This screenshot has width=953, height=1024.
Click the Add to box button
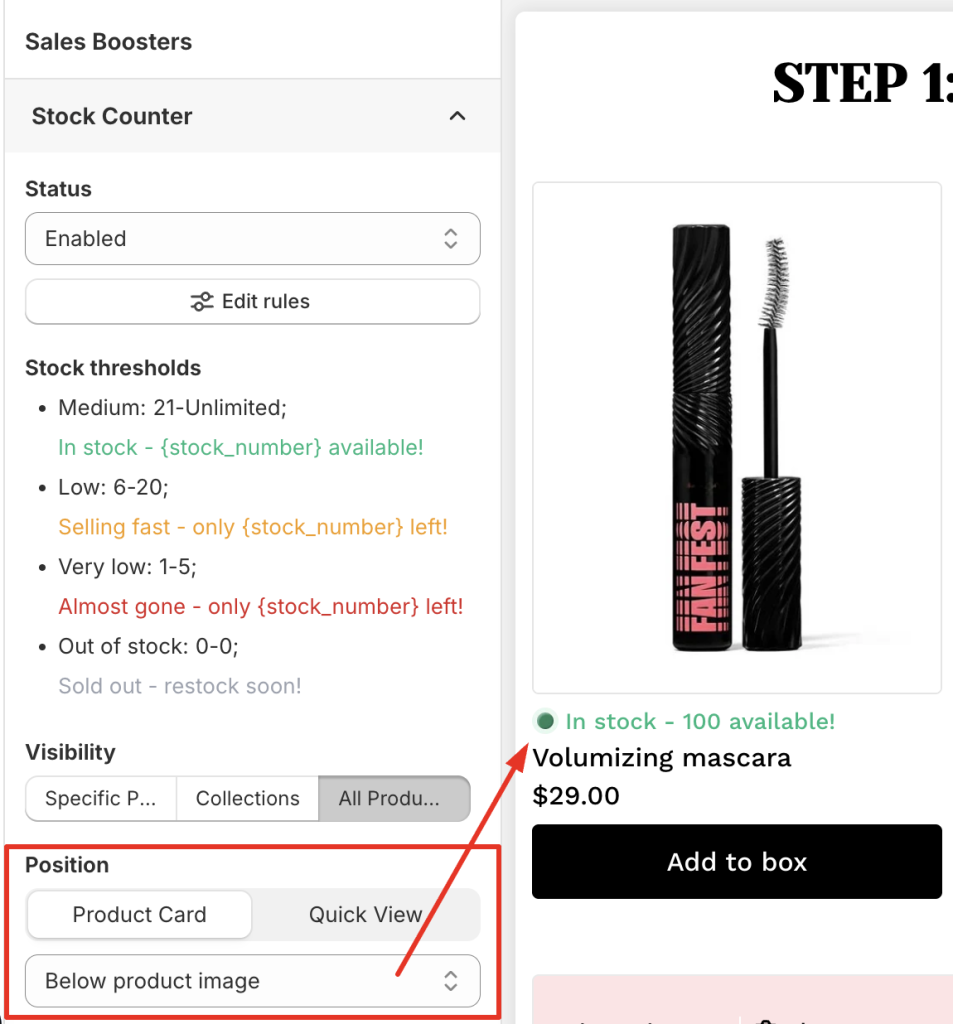click(x=737, y=862)
